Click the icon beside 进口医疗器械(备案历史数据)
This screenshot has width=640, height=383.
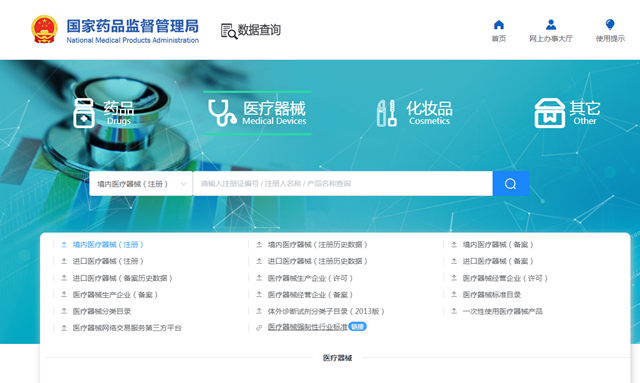(64, 278)
